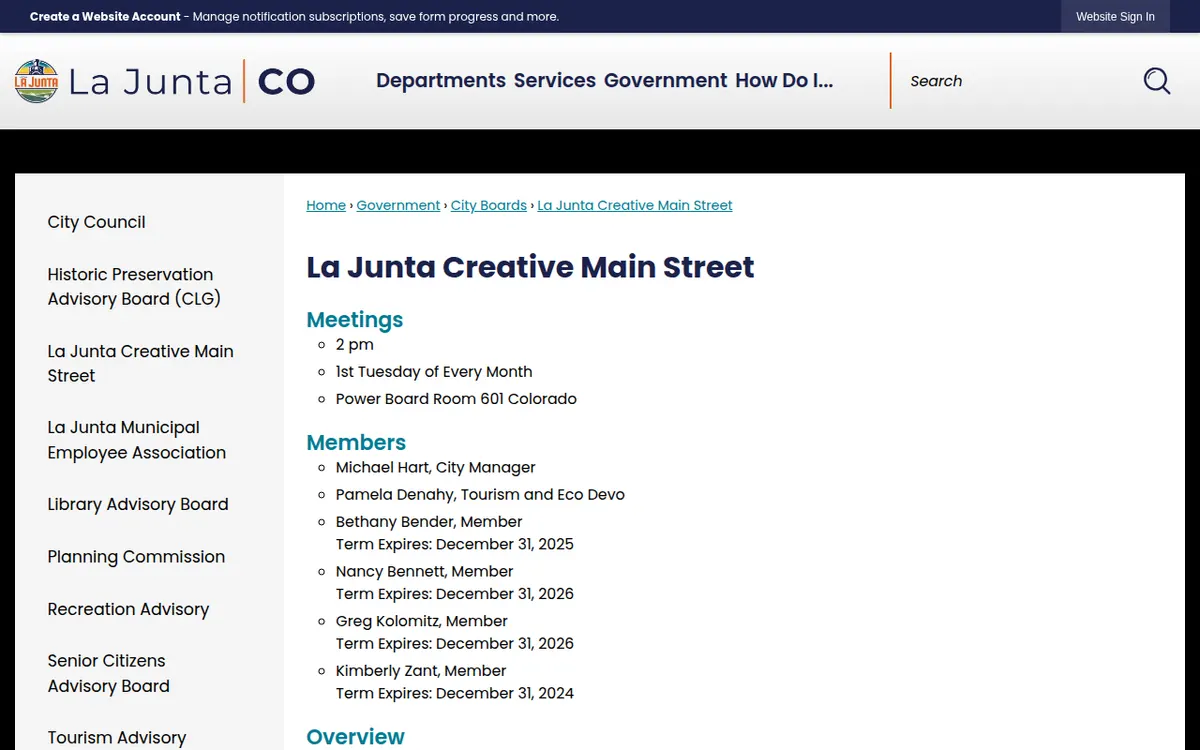Click 'Pamela Denahy, Tourism and Eco Devo'
This screenshot has height=750, width=1200.
pyautogui.click(x=480, y=495)
